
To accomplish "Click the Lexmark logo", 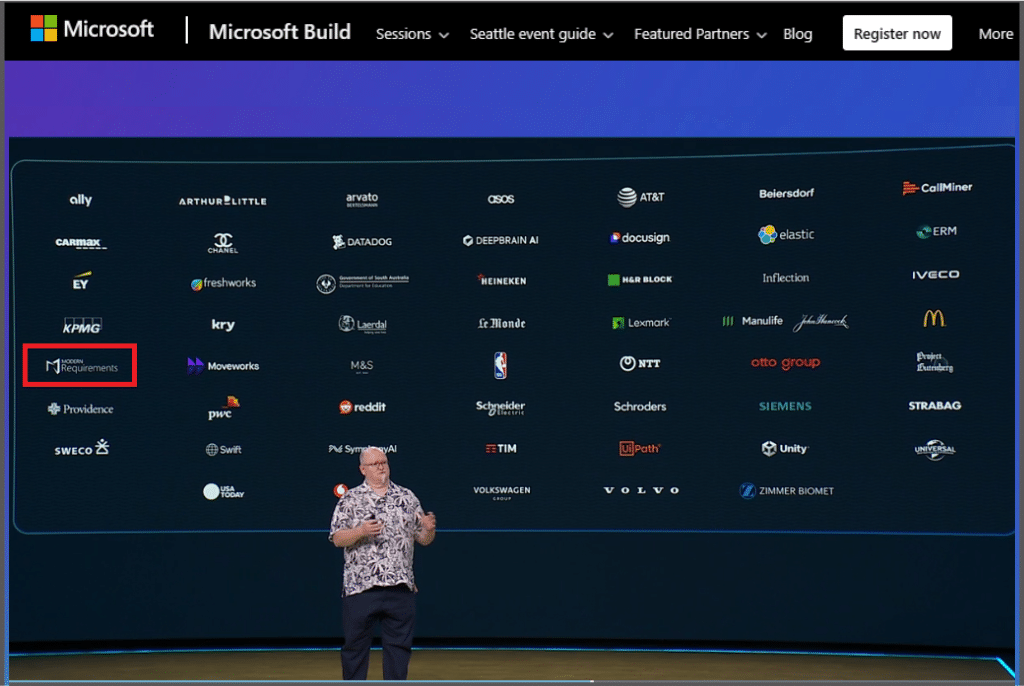I will [641, 323].
